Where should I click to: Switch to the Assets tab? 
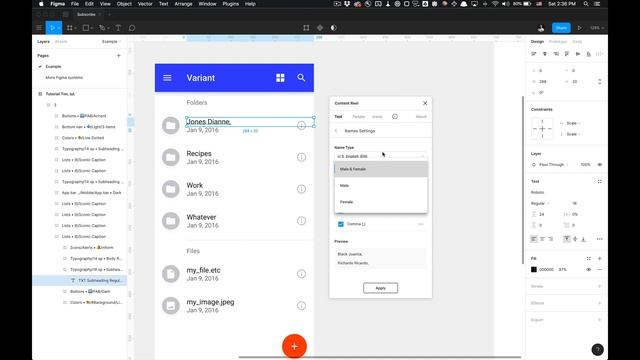[61, 42]
